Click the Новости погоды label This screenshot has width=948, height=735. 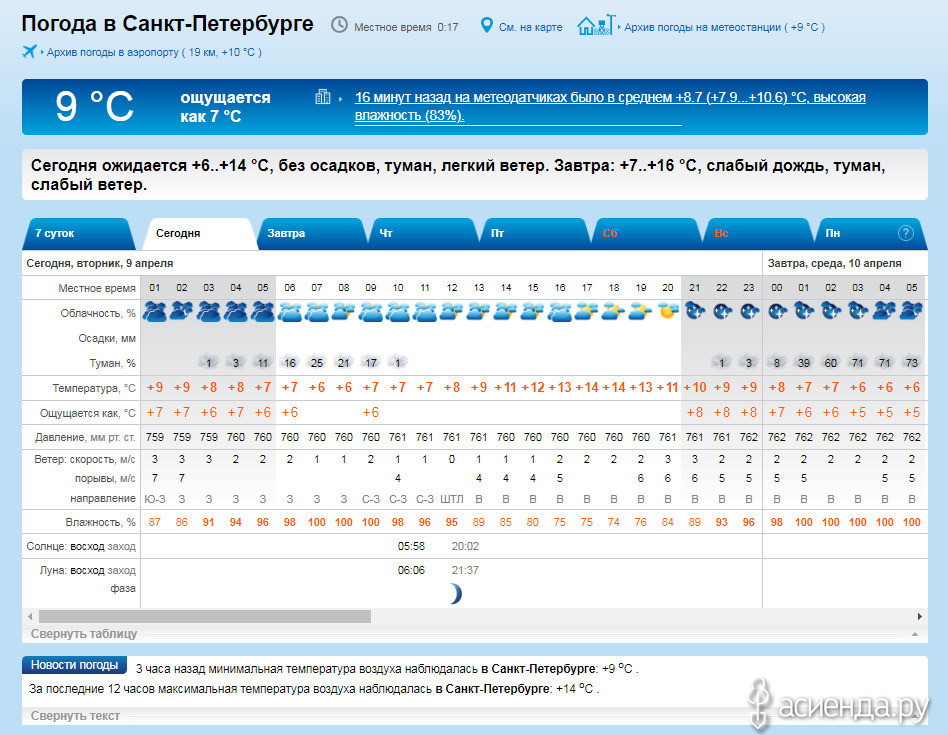tap(74, 665)
